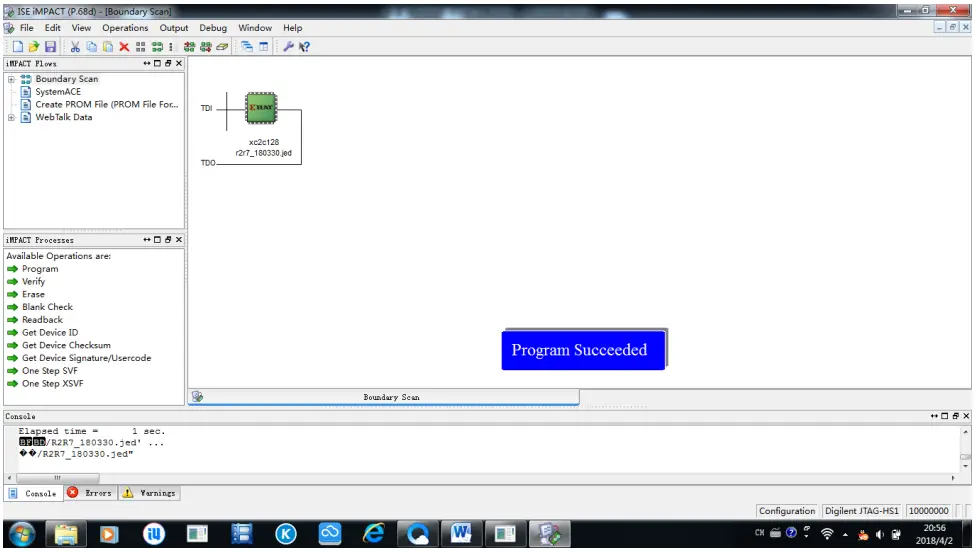The width and height of the screenshot is (978, 553).
Task: Click console vertical scrollbar down arrow
Action: [x=966, y=466]
